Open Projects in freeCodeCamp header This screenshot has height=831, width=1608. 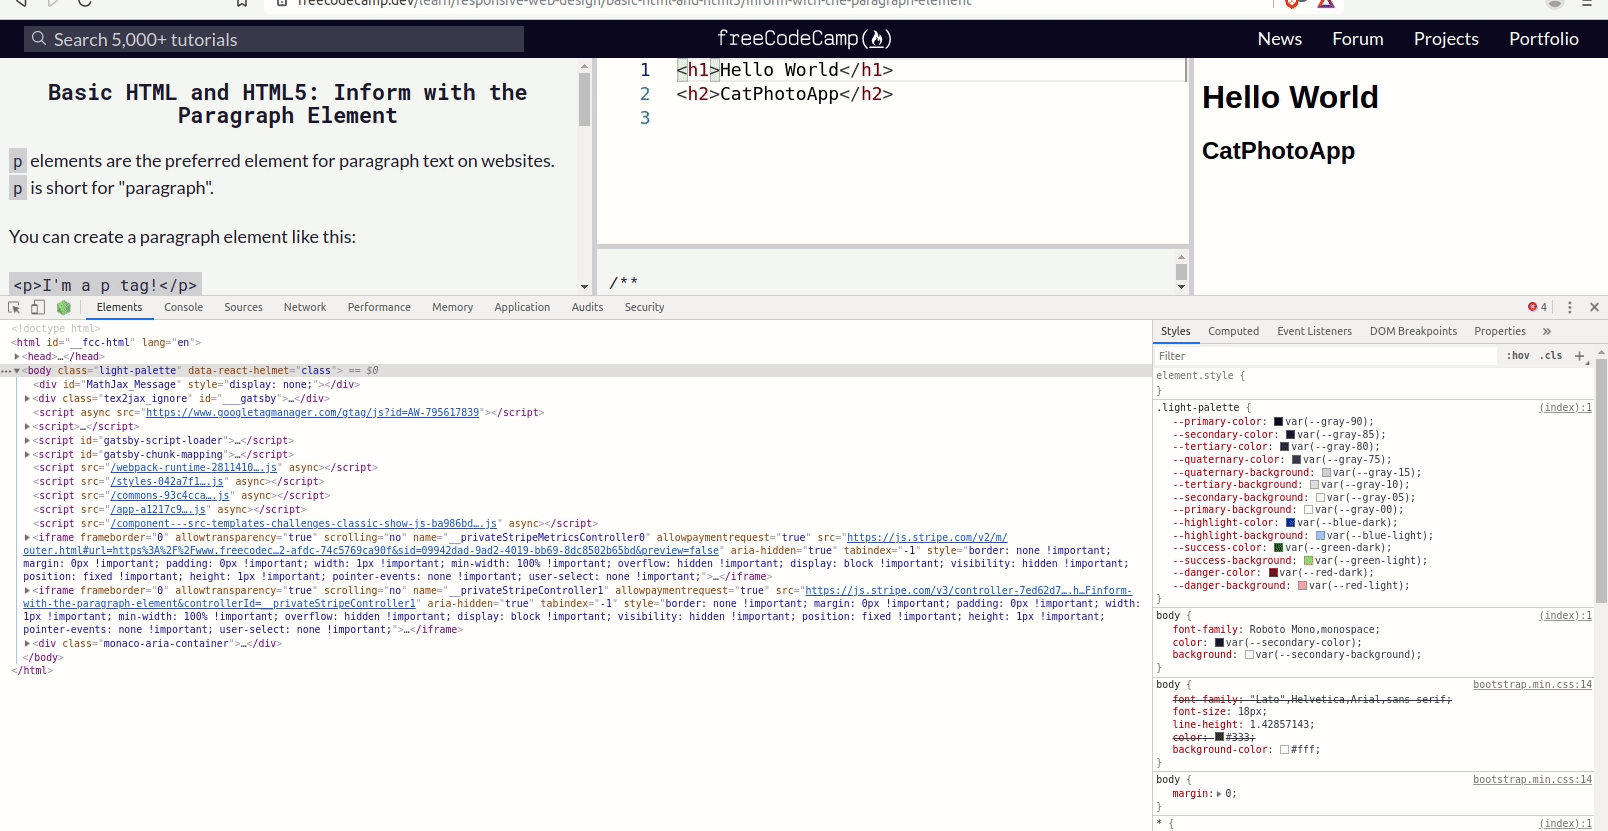point(1446,39)
